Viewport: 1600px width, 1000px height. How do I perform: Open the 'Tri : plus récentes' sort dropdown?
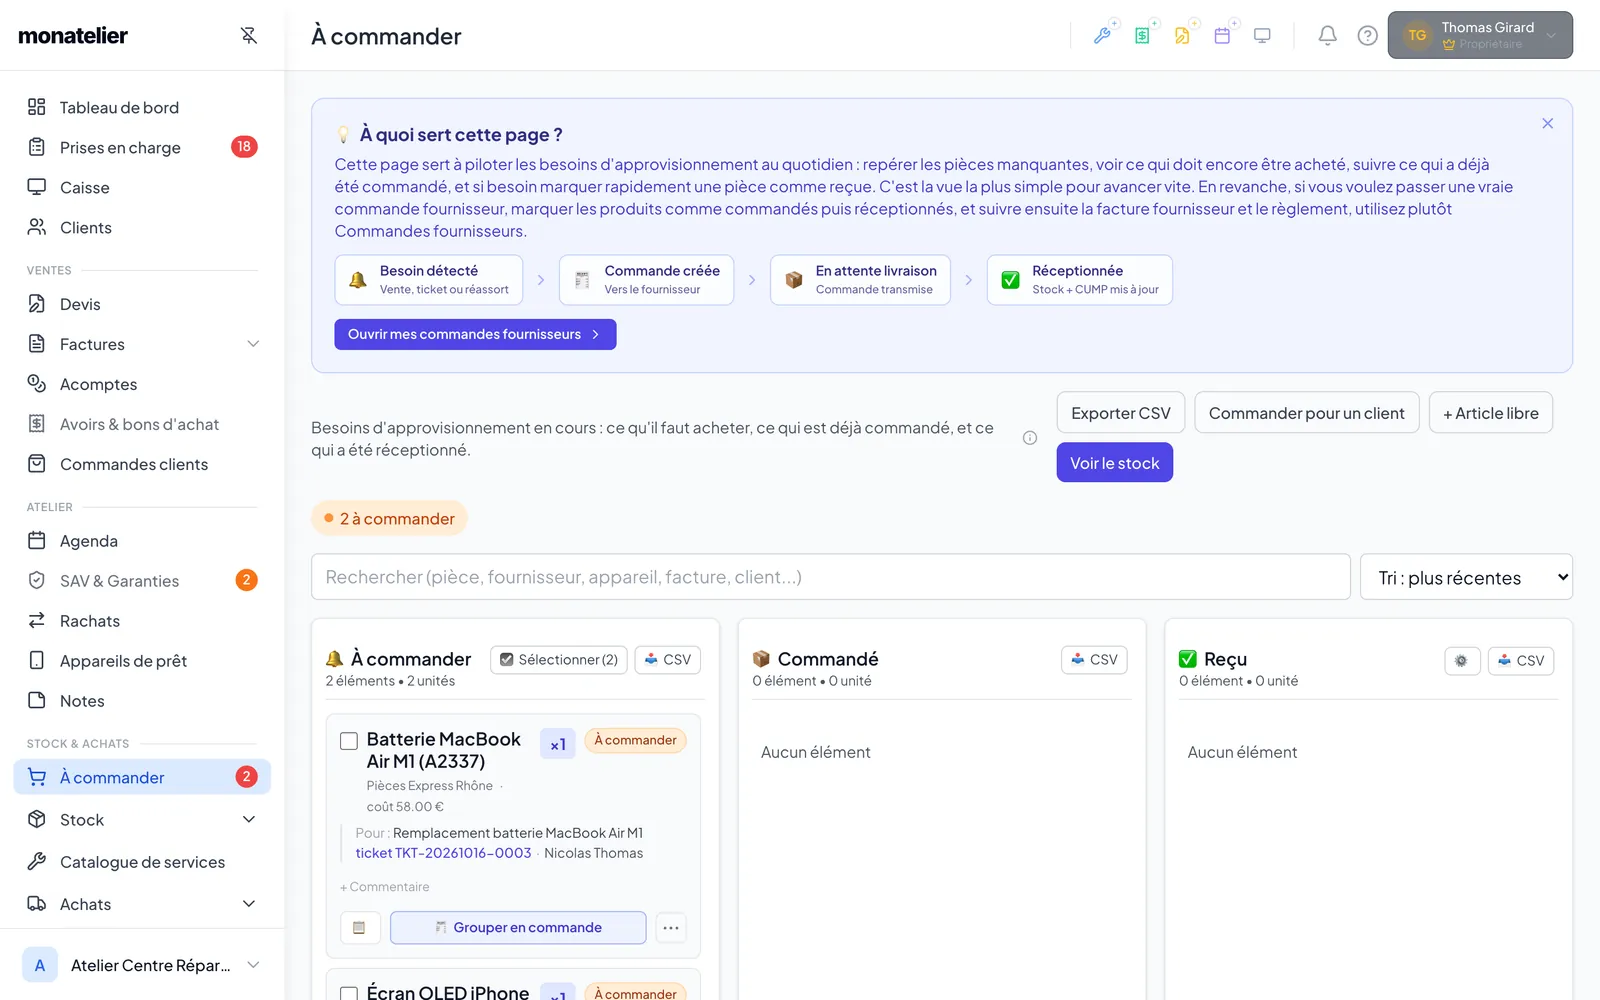[1466, 577]
